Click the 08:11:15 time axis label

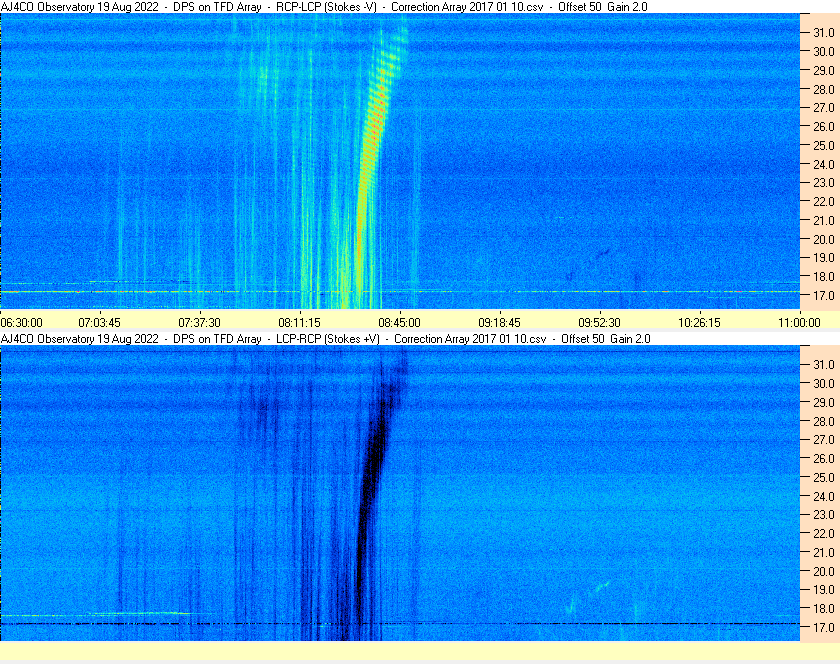(x=299, y=323)
